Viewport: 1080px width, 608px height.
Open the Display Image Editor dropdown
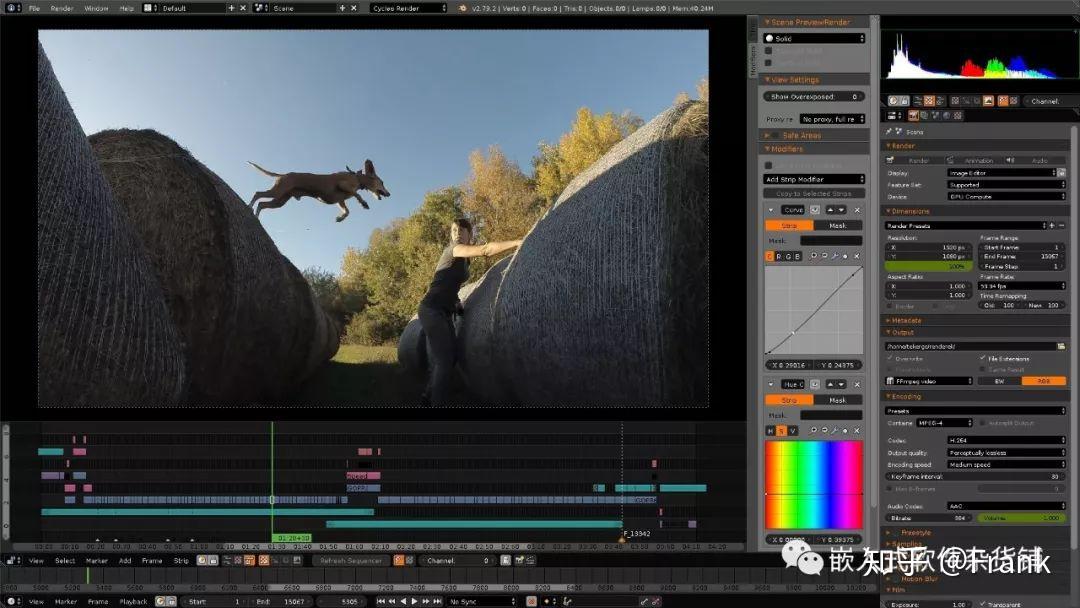(1002, 173)
